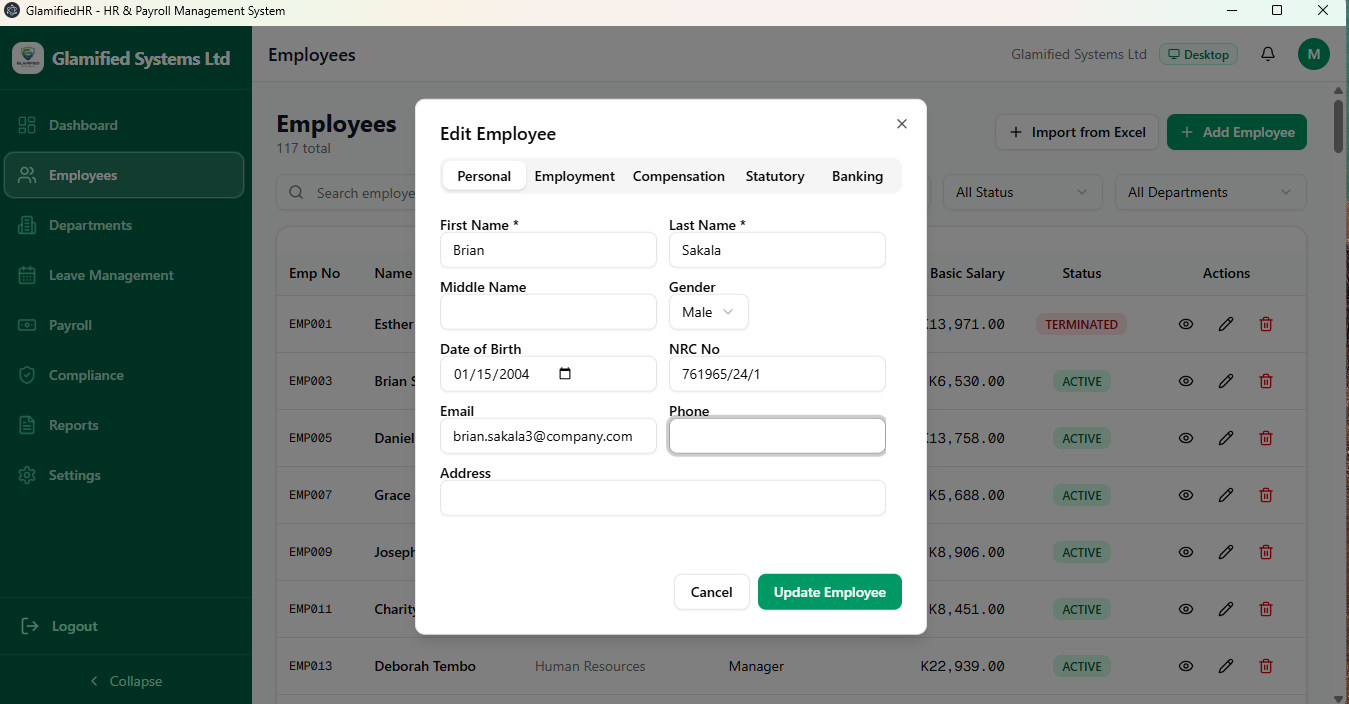View EMP013 details eye icon
Screen dimensions: 1349x704
pyautogui.click(x=1186, y=666)
